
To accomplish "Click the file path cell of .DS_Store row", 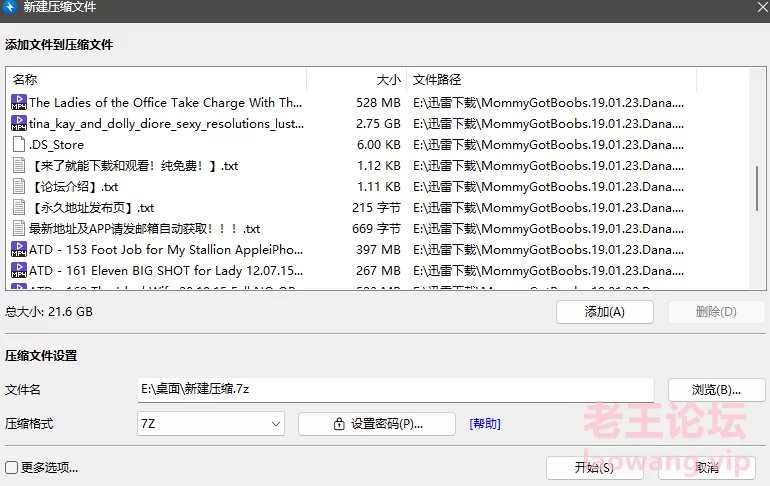I will point(548,145).
